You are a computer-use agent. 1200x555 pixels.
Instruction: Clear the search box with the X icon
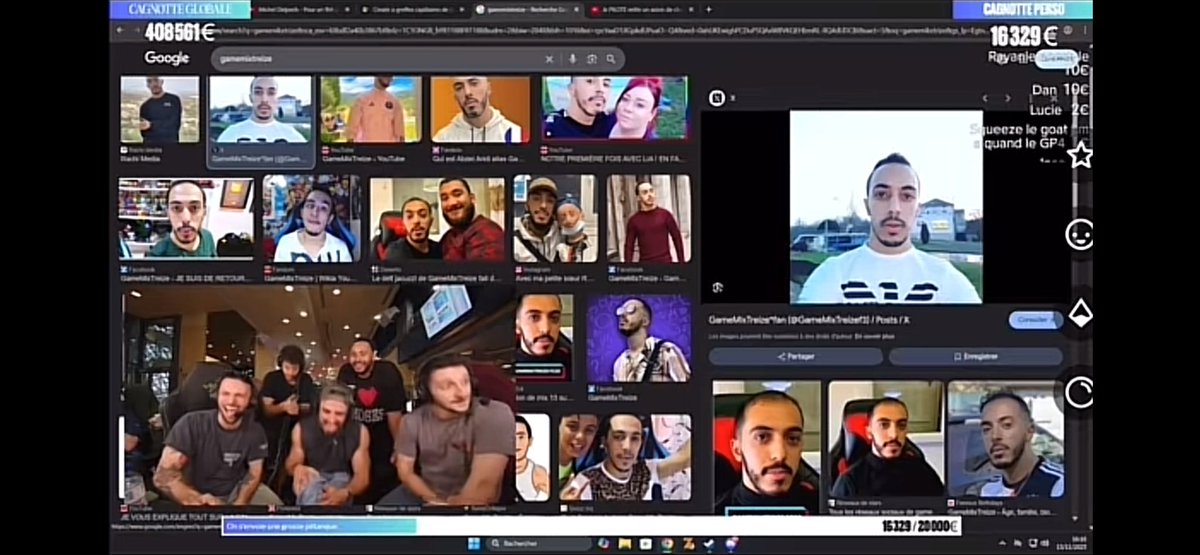tap(549, 59)
